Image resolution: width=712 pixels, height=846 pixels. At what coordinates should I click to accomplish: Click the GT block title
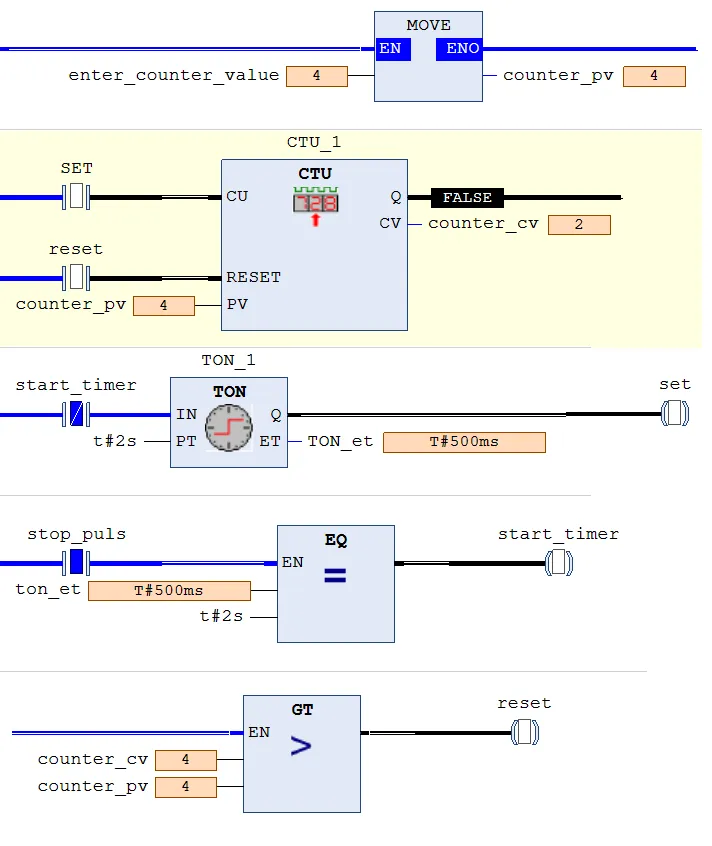pyautogui.click(x=302, y=709)
